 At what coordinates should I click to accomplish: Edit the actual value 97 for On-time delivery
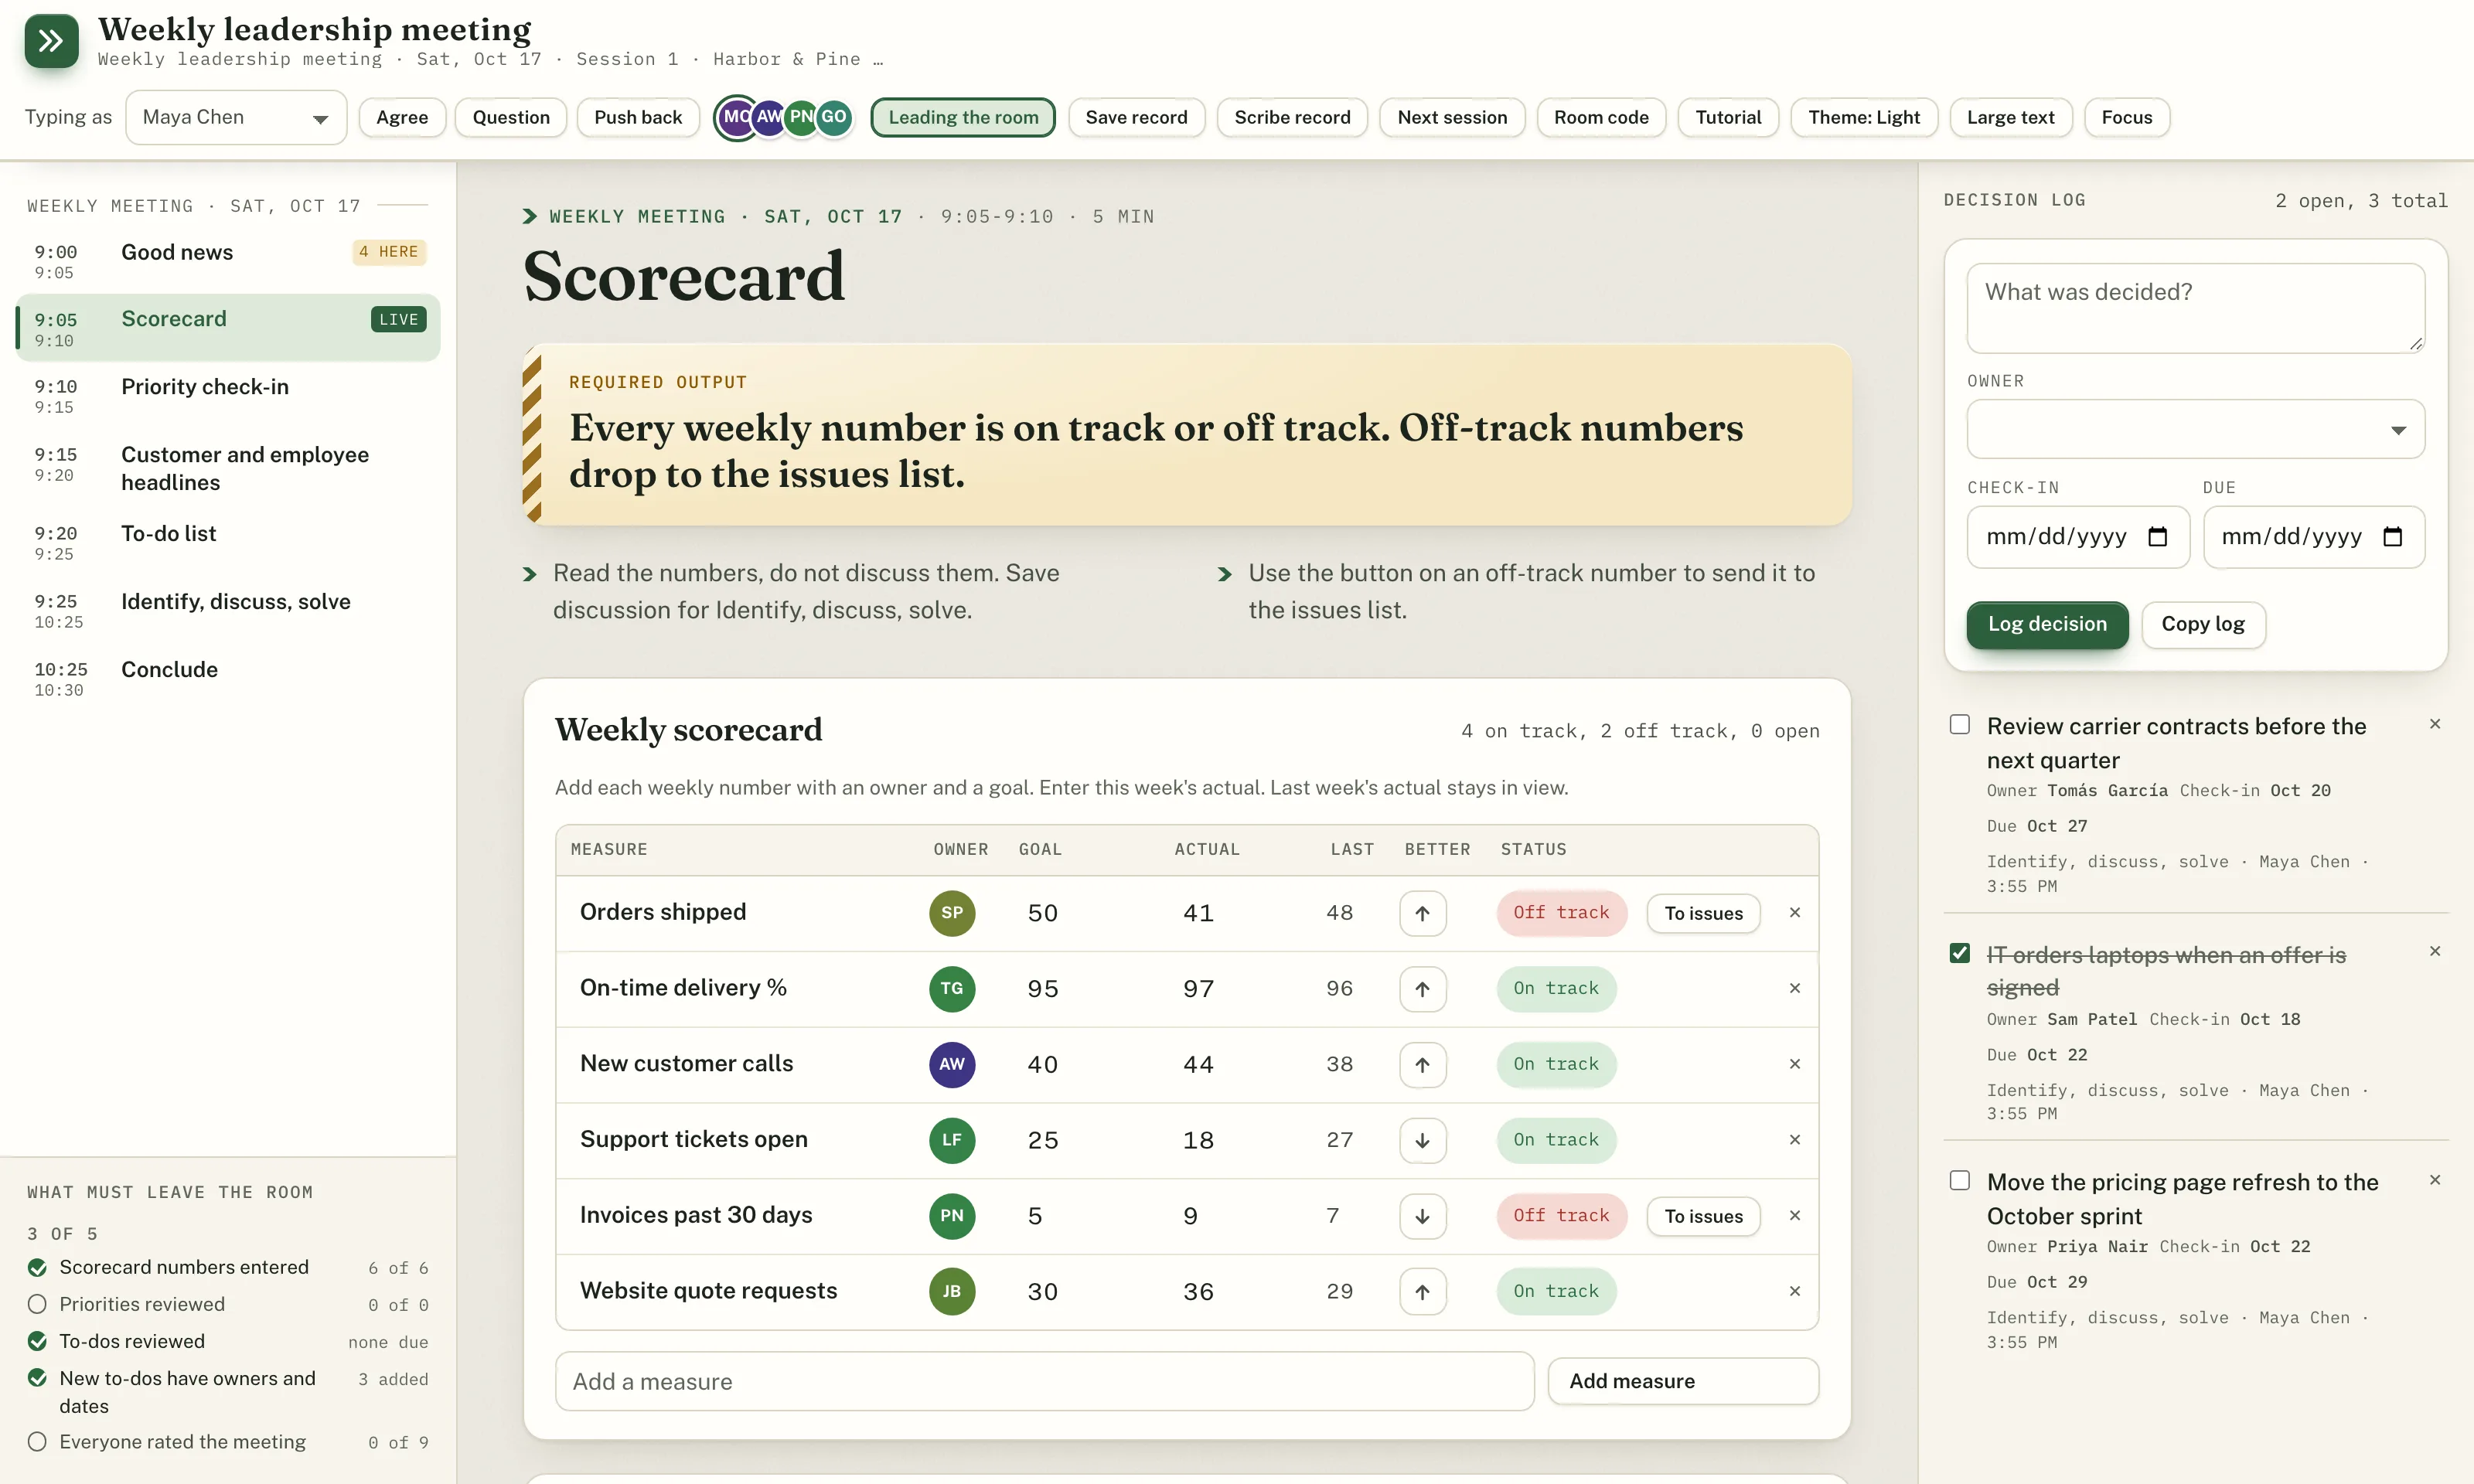coord(1198,989)
